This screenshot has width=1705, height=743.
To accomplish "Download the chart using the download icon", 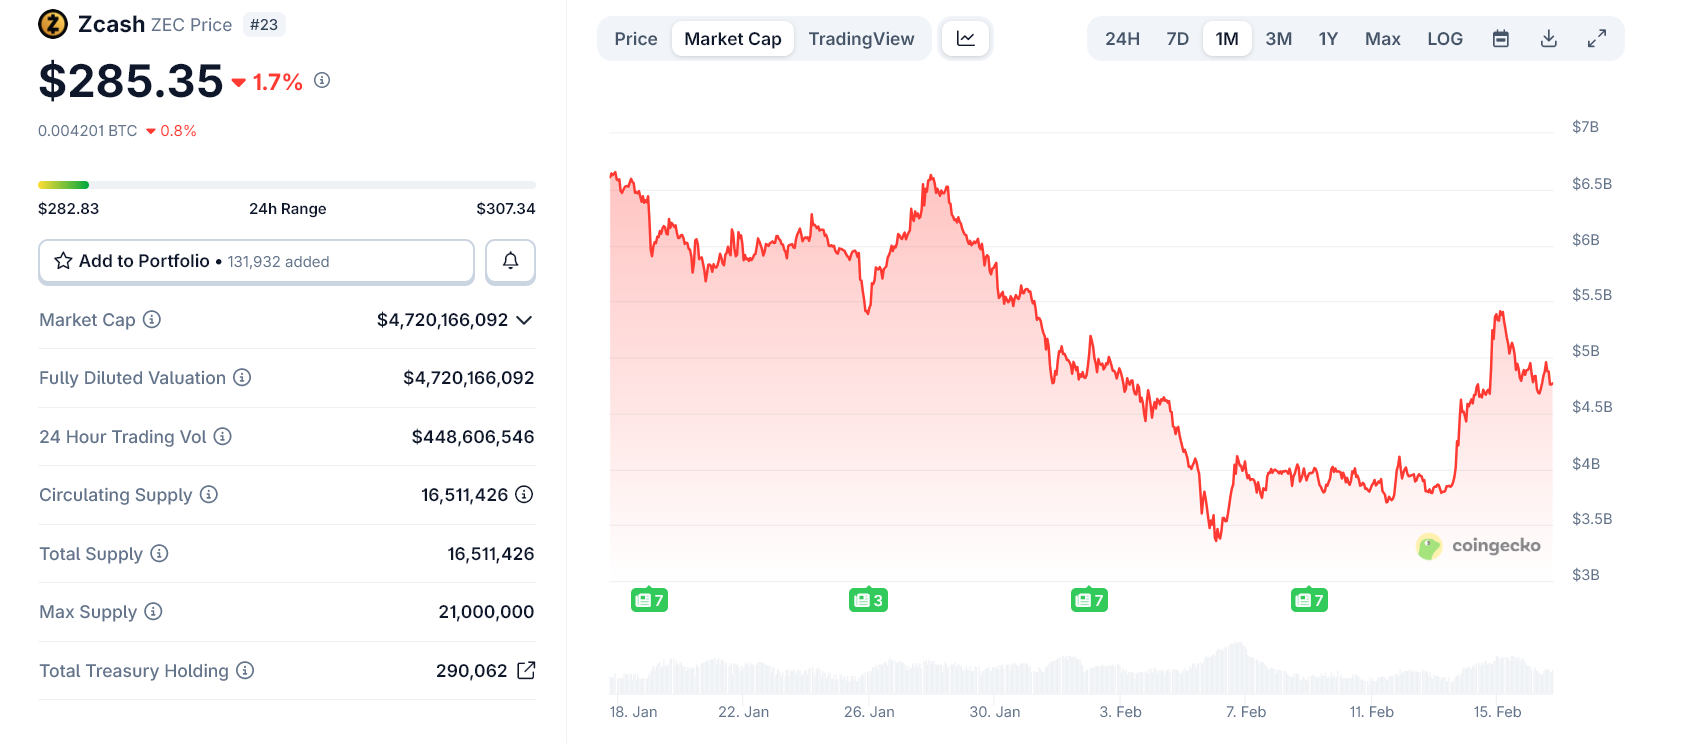I will pos(1548,38).
